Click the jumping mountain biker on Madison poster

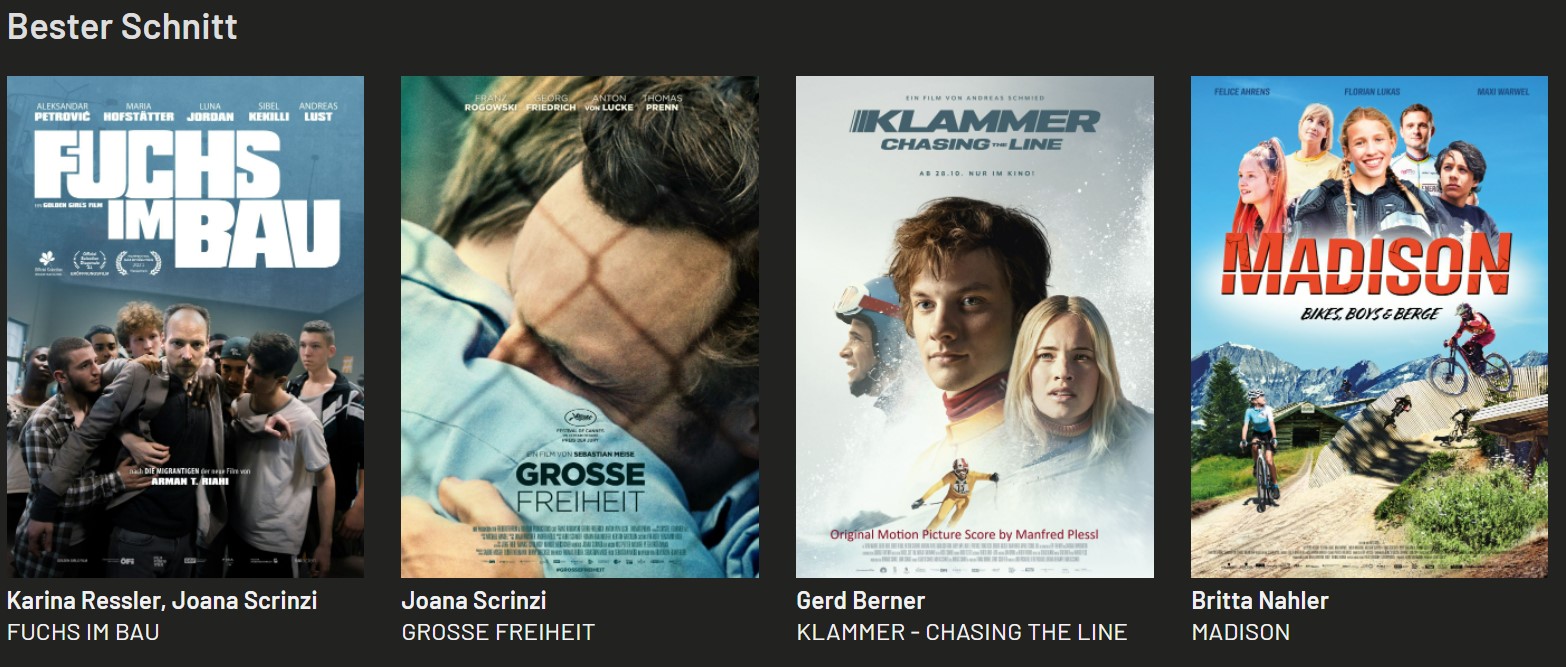coord(1470,350)
